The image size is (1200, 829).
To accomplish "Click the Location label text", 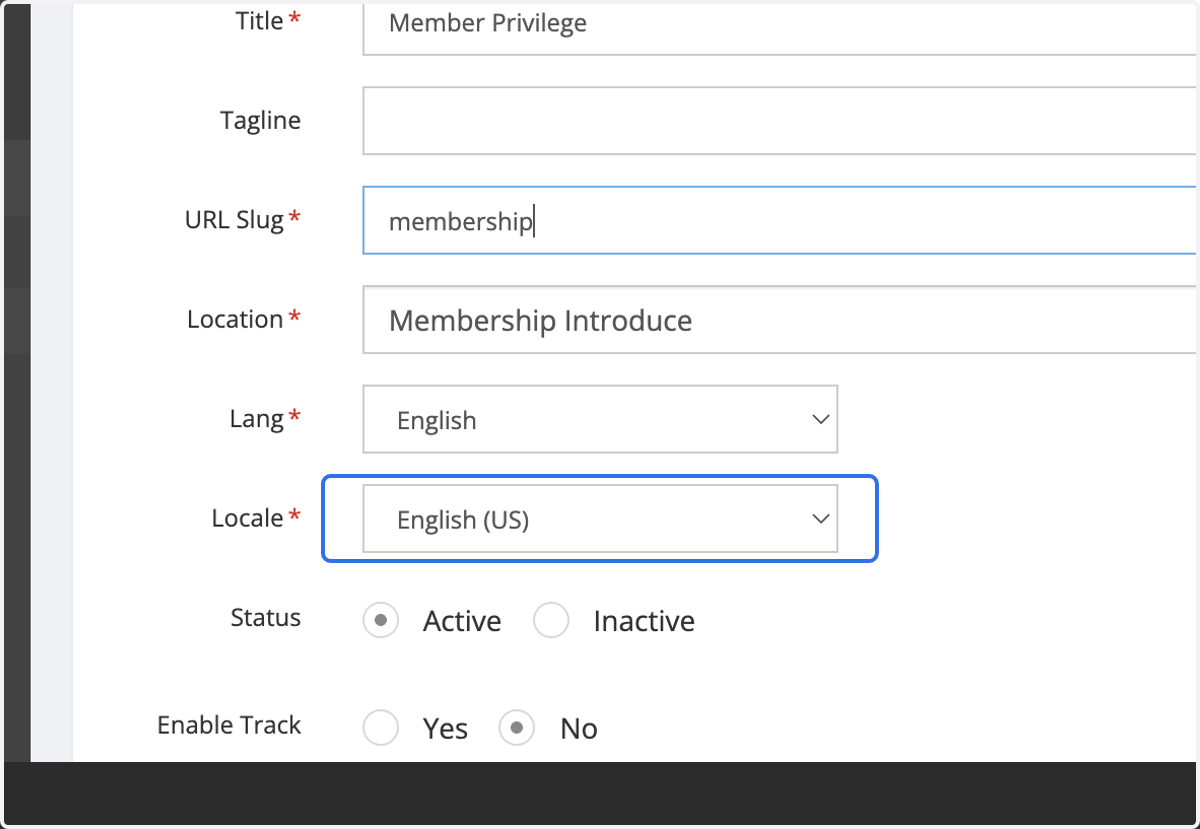I will pyautogui.click(x=235, y=319).
